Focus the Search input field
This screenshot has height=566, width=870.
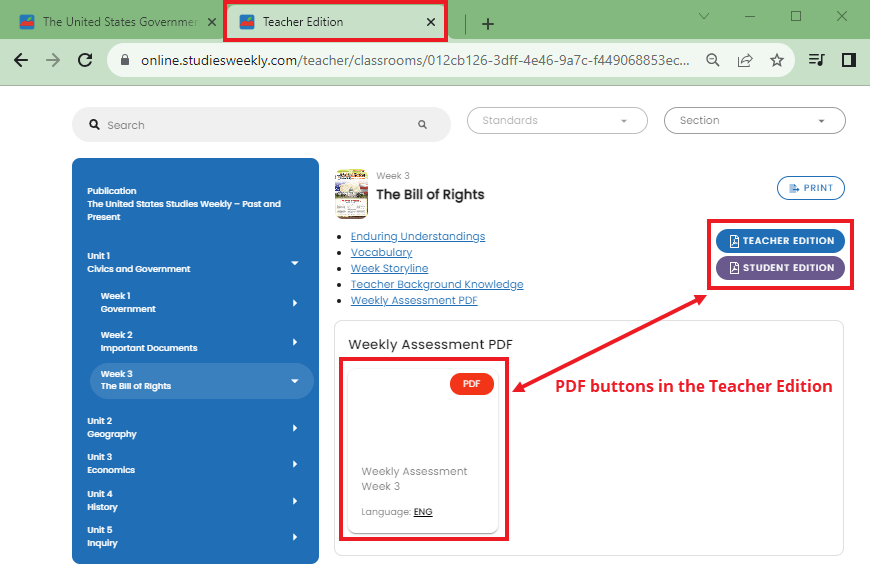point(261,125)
